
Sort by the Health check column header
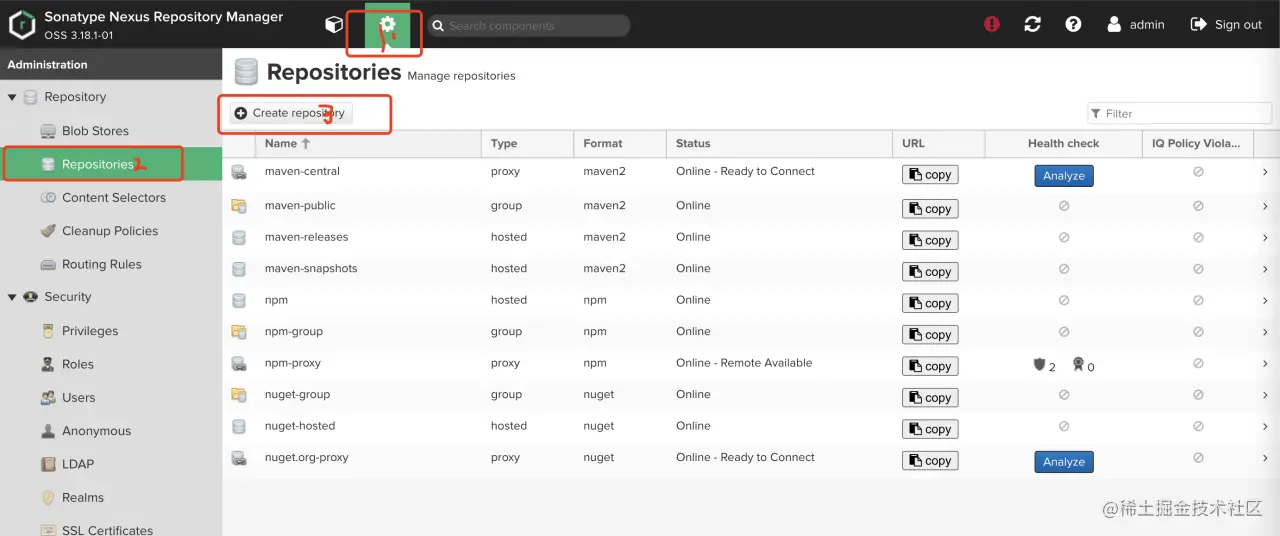[1063, 143]
